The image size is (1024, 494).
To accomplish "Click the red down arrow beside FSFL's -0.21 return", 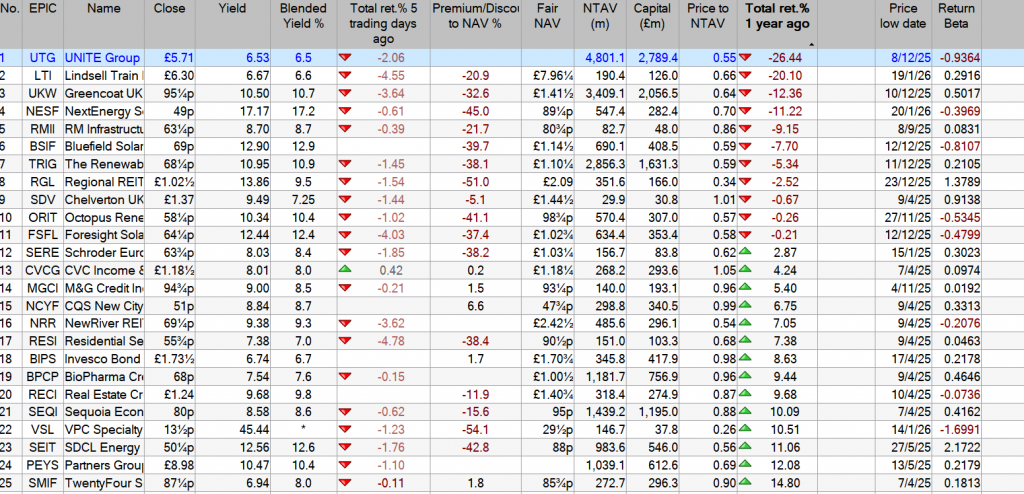I will (746, 233).
